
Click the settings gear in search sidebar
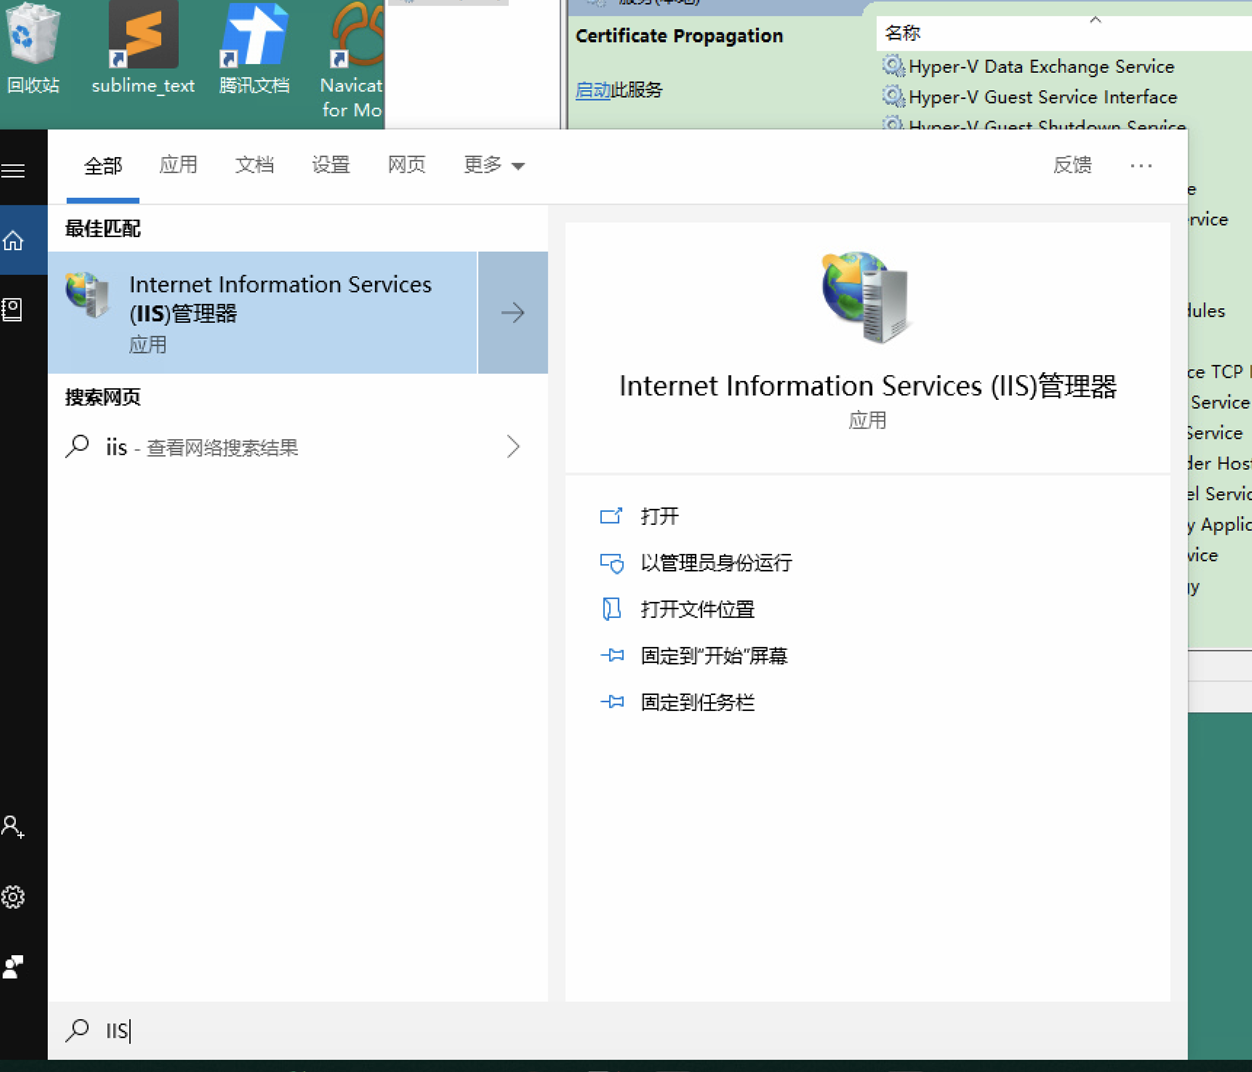click(x=14, y=897)
